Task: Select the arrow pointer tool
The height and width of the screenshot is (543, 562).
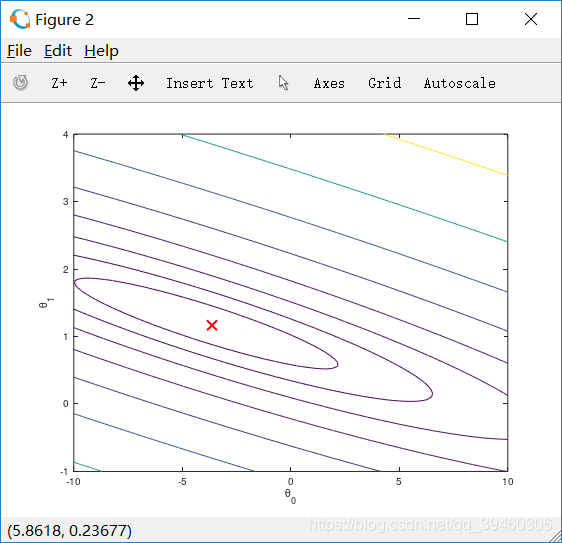Action: (284, 83)
